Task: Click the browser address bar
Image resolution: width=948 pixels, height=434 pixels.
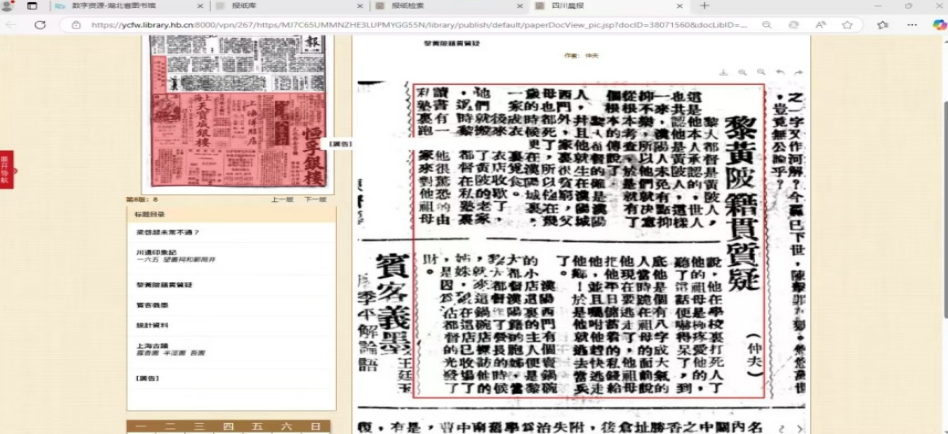Action: tap(400, 25)
